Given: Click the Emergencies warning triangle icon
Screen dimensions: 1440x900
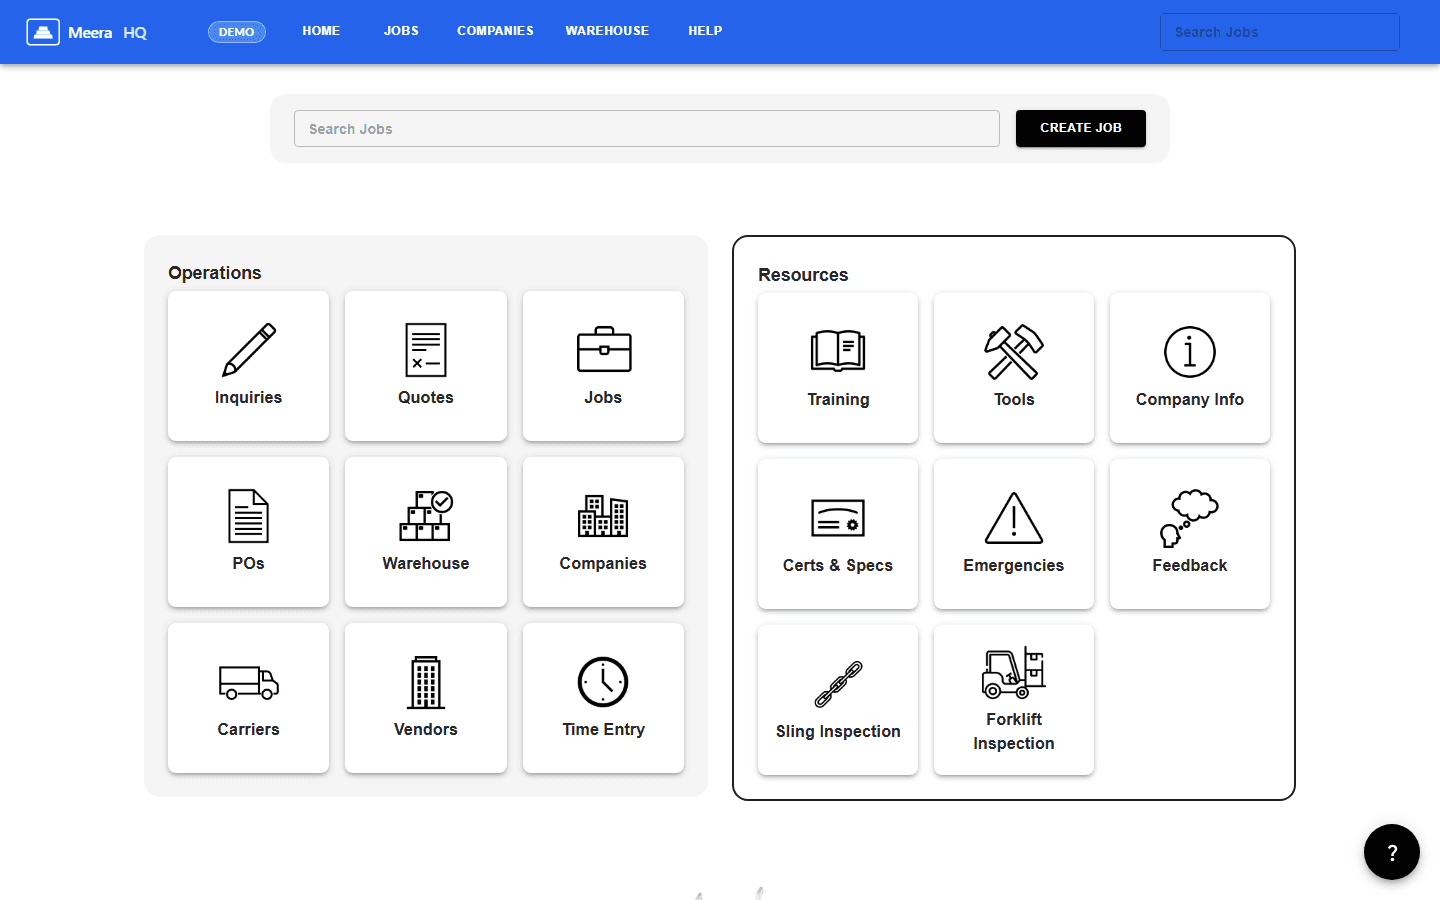Looking at the screenshot, I should (1014, 518).
